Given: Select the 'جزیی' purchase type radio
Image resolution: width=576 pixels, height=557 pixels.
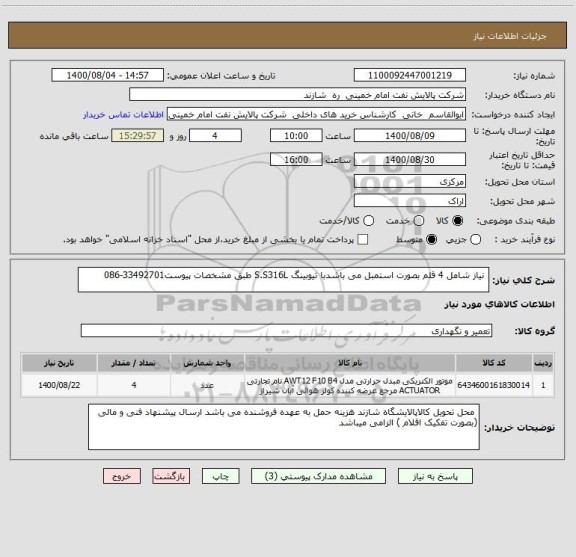Looking at the screenshot, I should click(476, 240).
